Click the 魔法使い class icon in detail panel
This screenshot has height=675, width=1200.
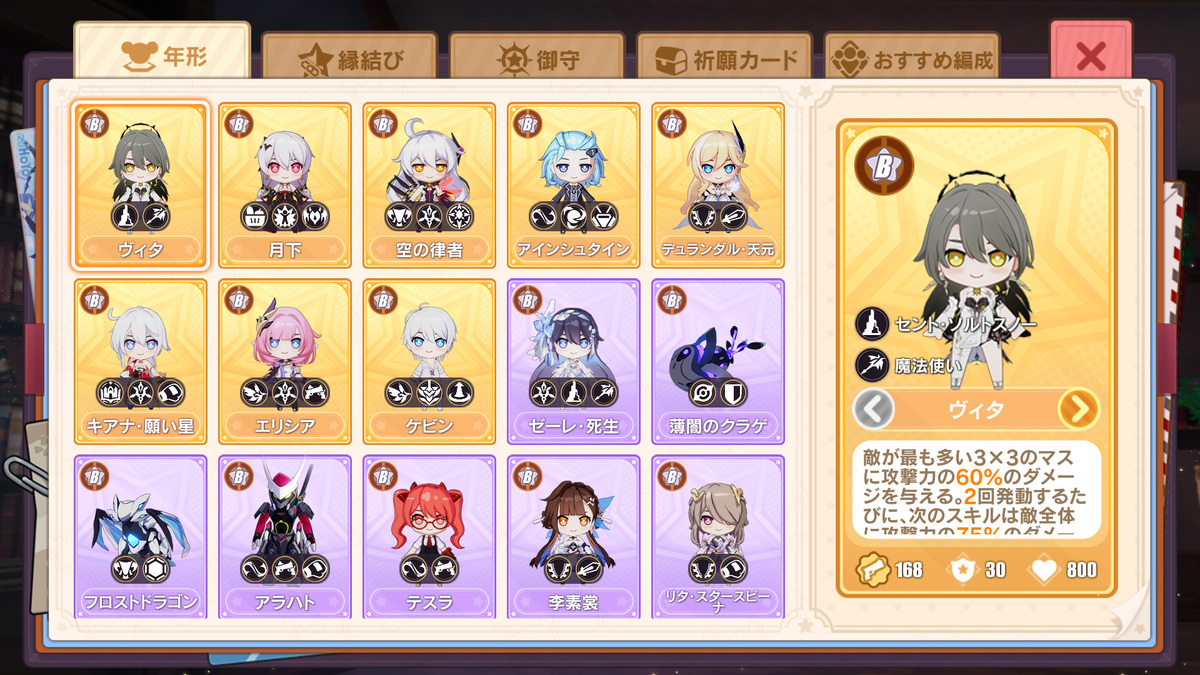pyautogui.click(x=872, y=365)
